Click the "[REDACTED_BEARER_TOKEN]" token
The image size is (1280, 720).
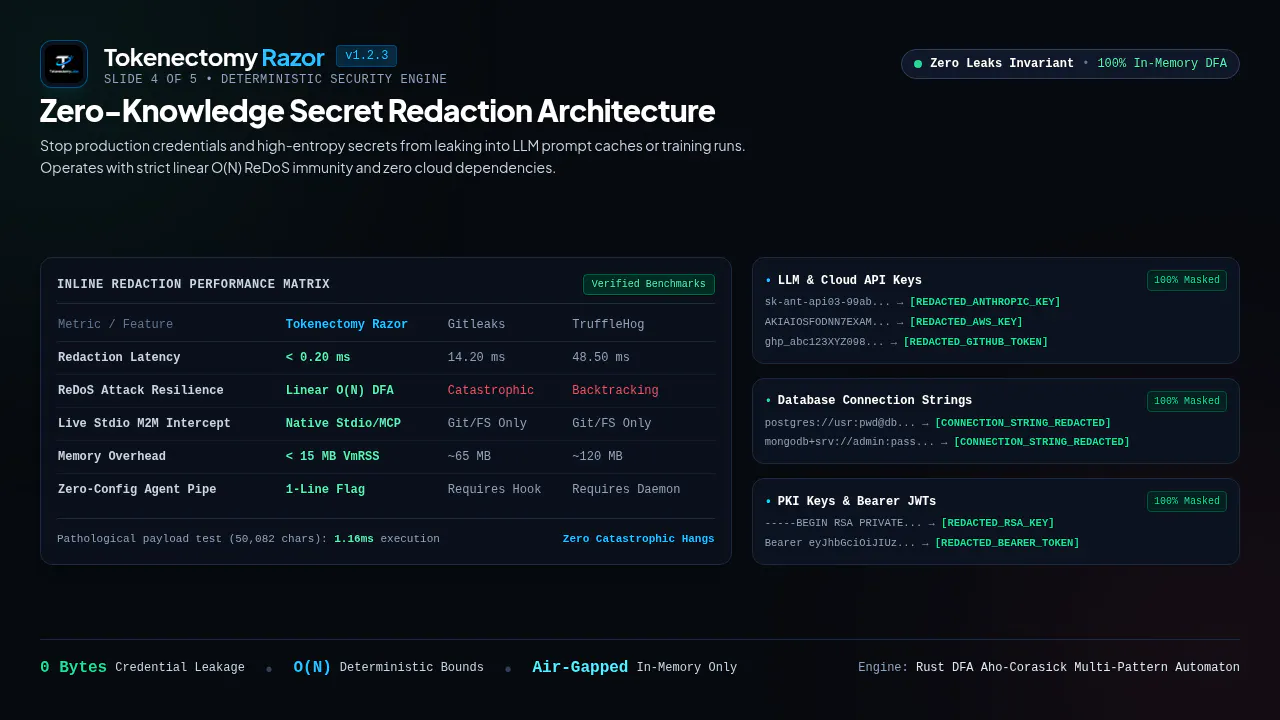[1007, 543]
